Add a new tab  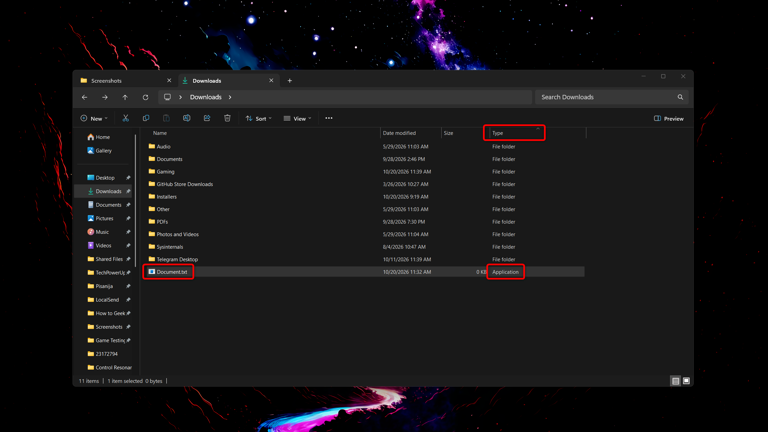pos(289,80)
